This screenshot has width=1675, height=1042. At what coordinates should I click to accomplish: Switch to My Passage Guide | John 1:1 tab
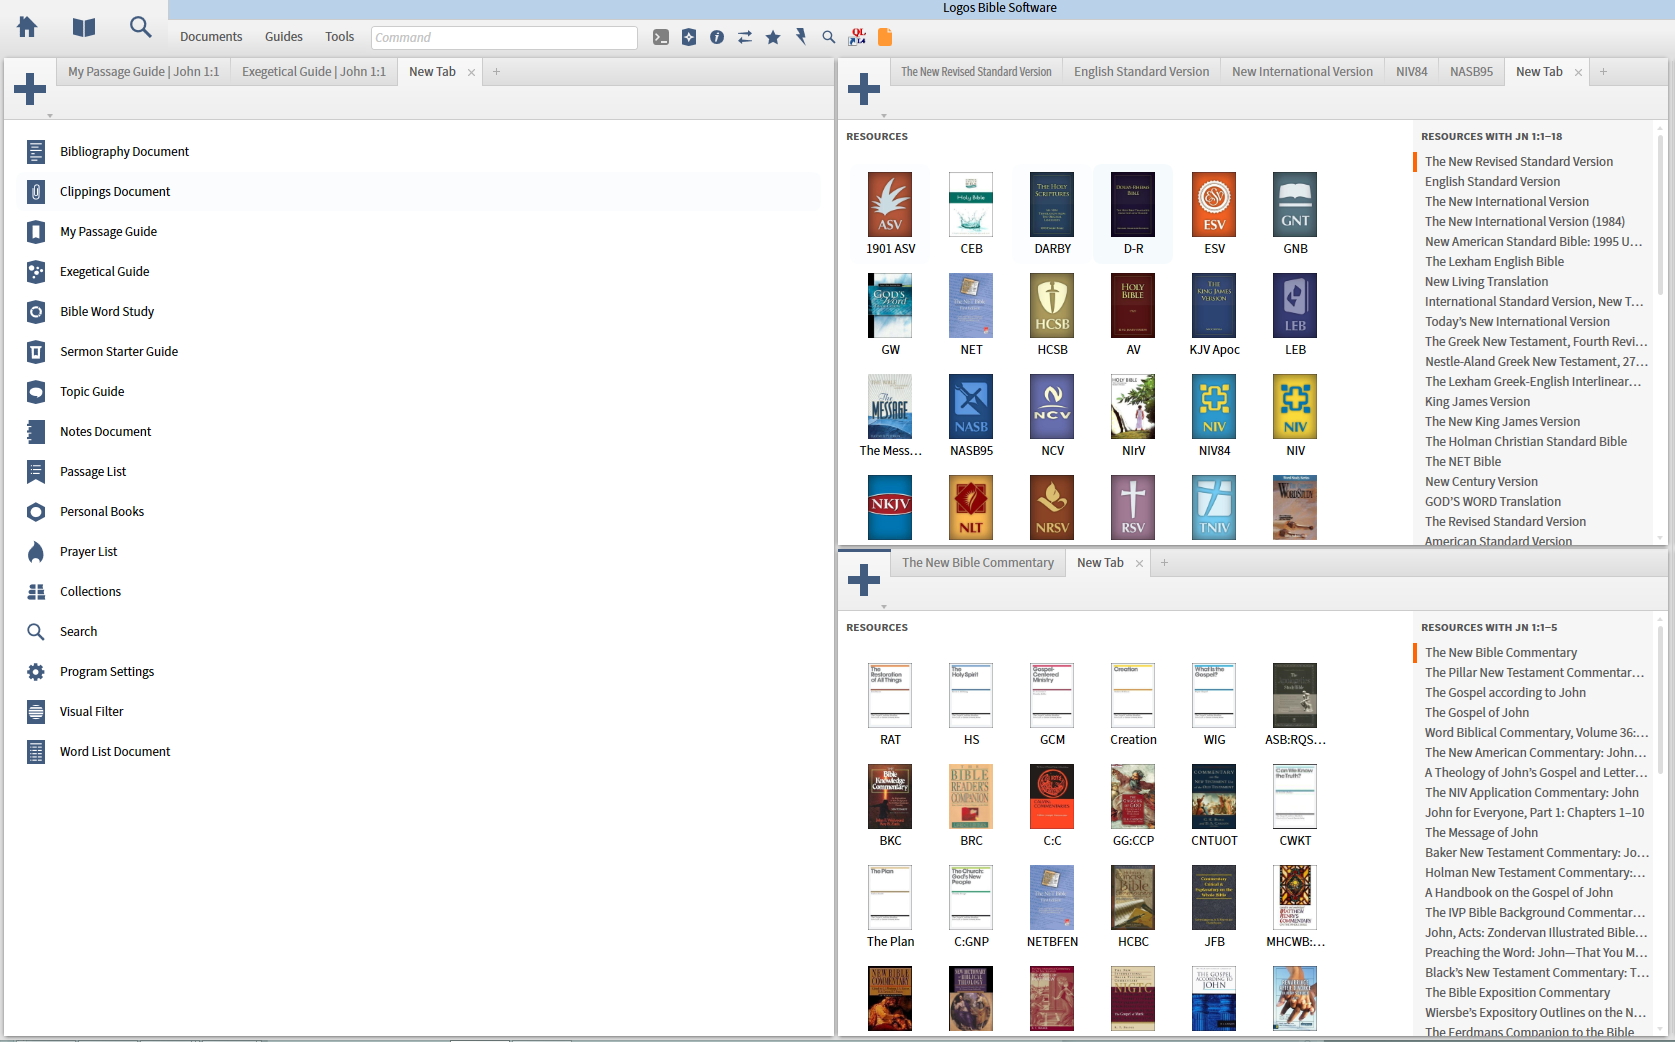pos(143,72)
